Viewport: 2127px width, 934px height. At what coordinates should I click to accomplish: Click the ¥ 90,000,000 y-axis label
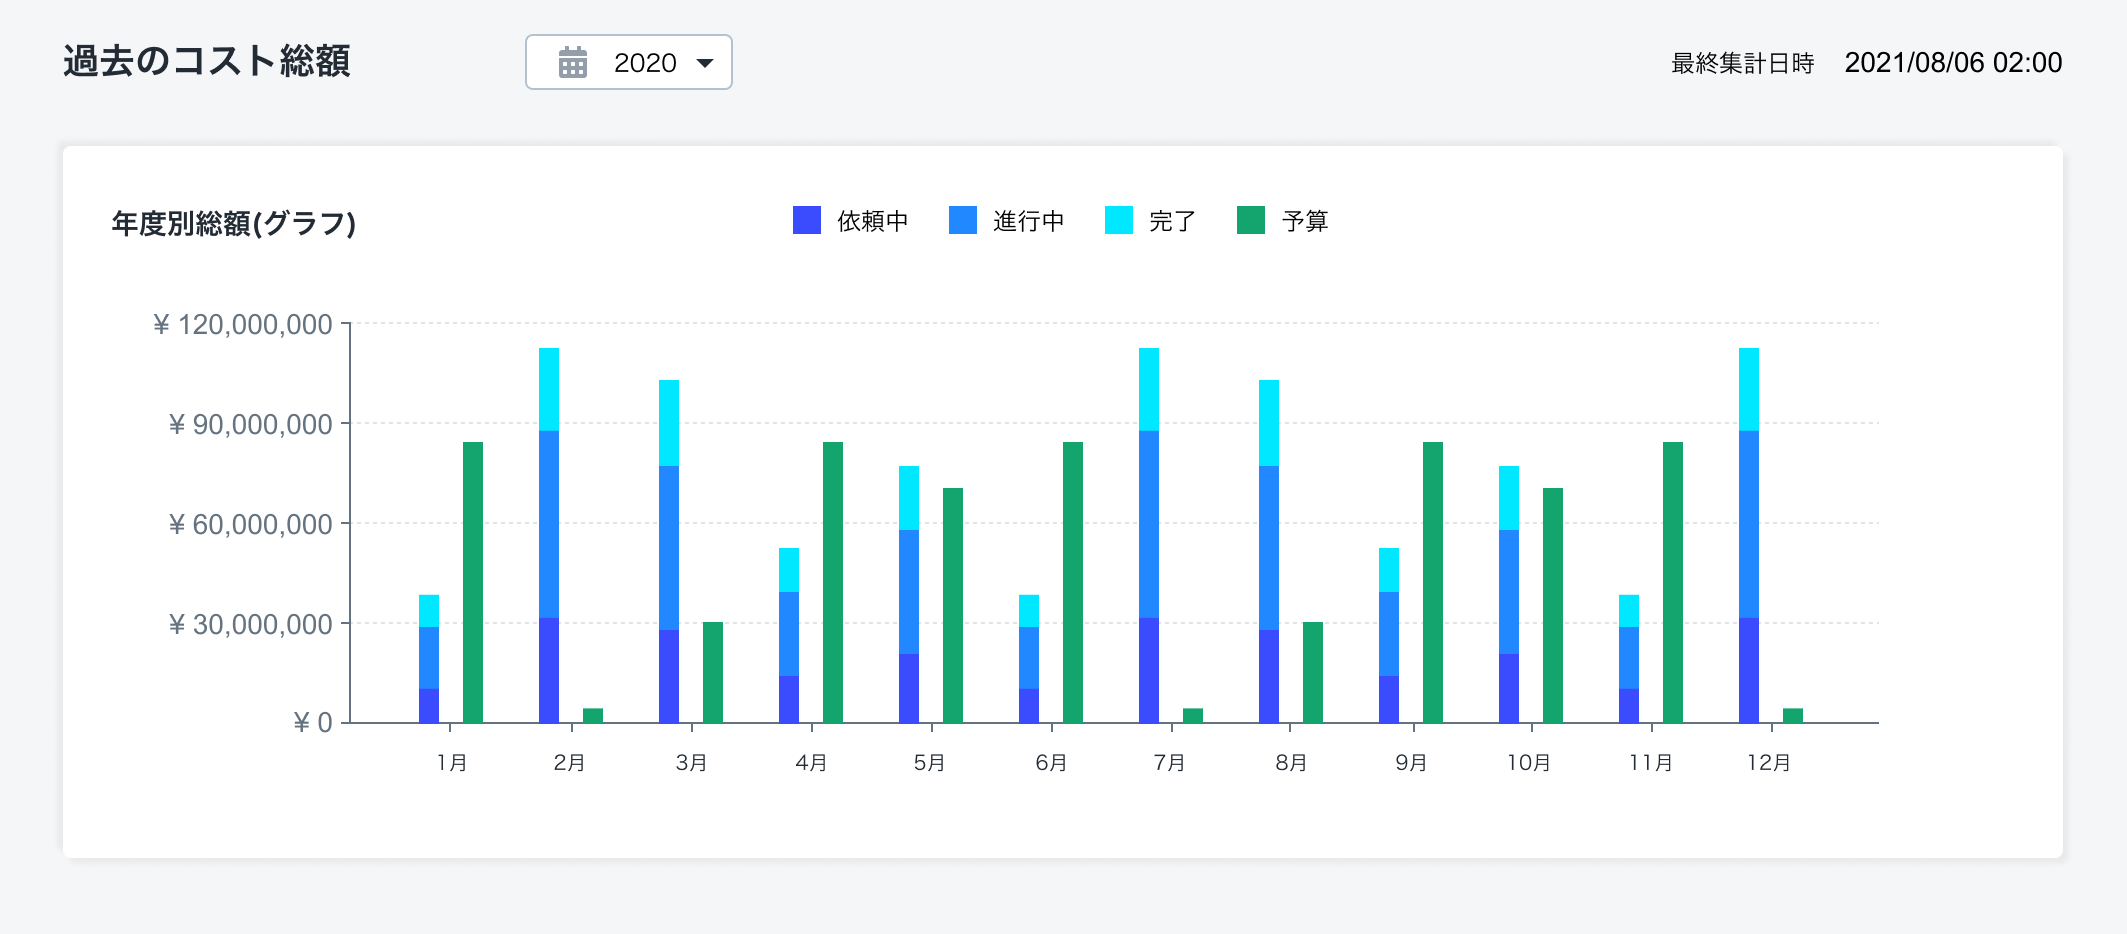click(250, 425)
